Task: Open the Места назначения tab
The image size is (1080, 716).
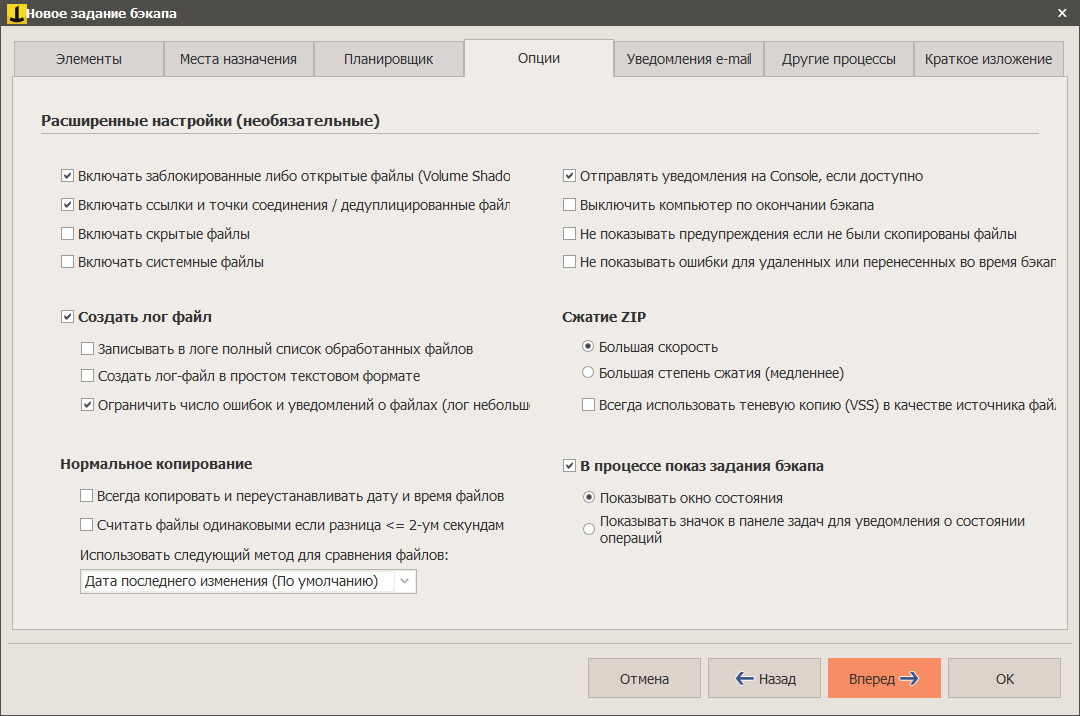Action: tap(238, 59)
